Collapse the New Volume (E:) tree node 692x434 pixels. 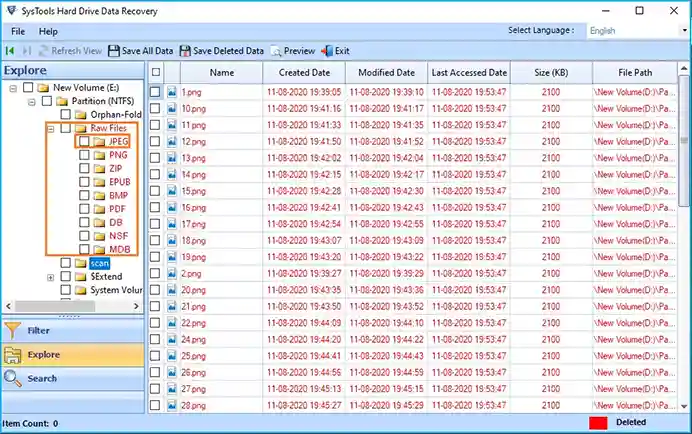click(13, 88)
